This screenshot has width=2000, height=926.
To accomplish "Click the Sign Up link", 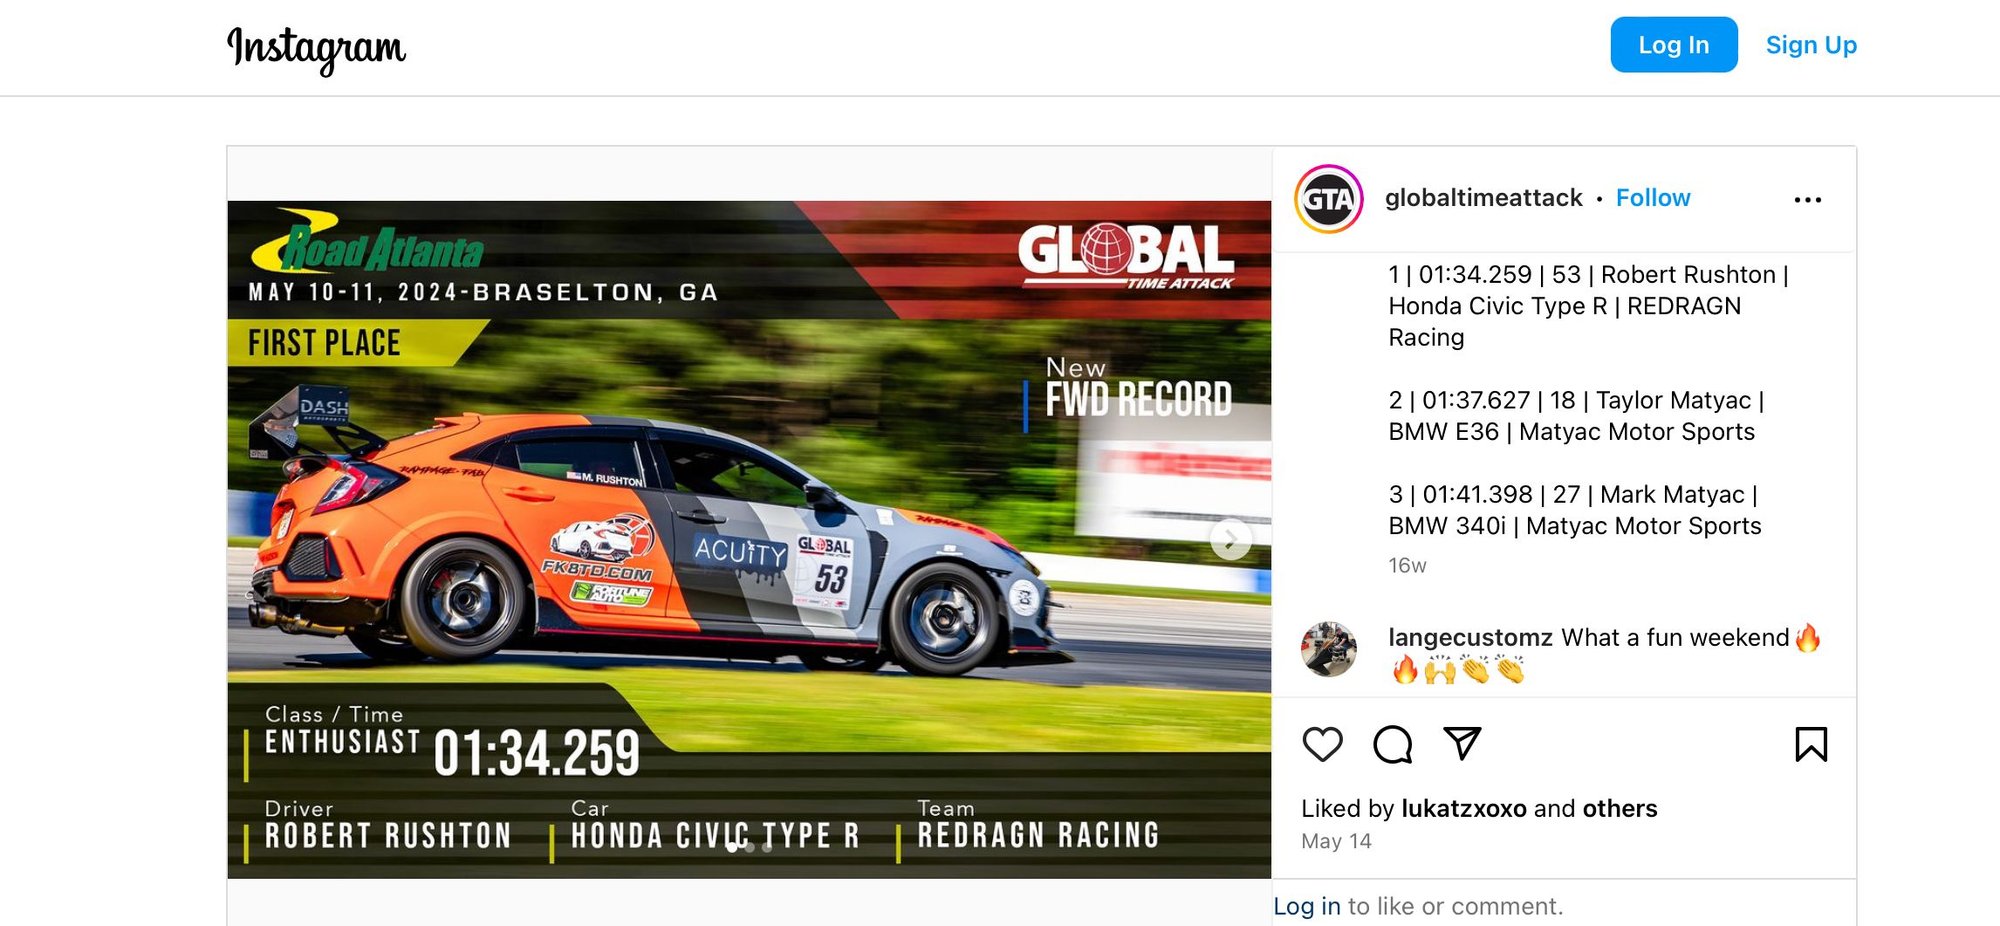I will (1811, 45).
